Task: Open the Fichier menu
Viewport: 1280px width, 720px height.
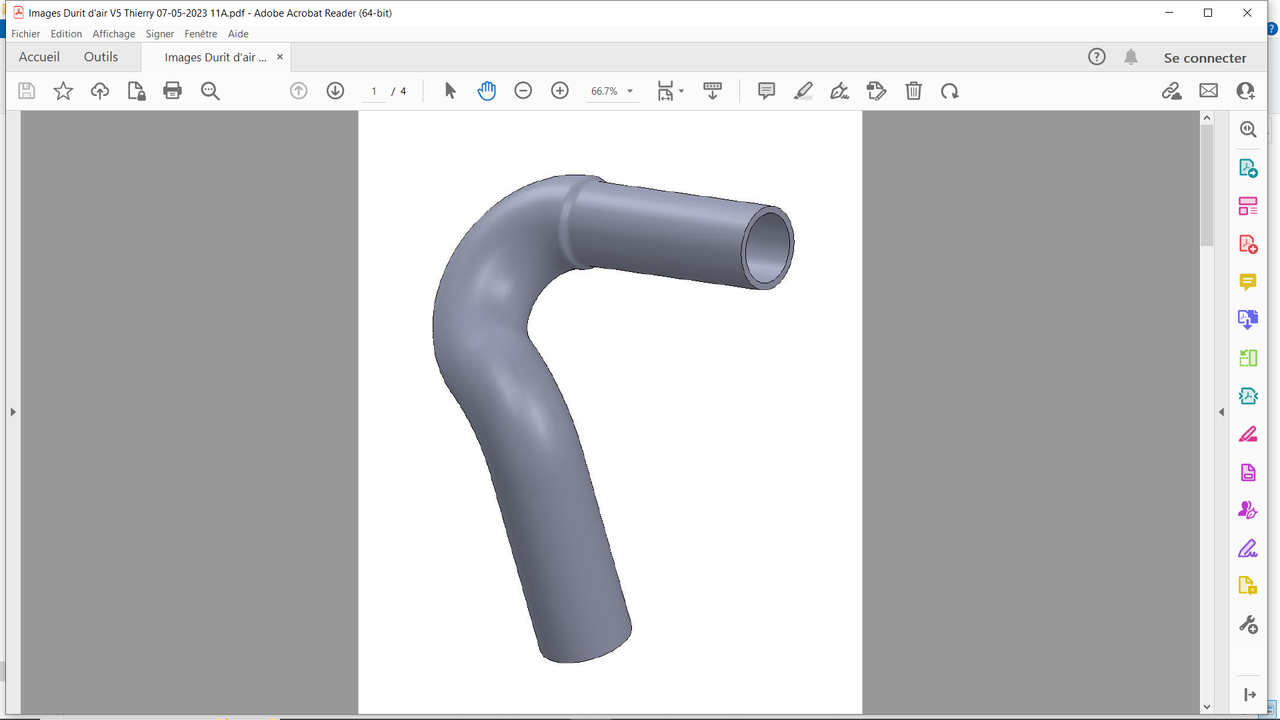Action: (26, 34)
